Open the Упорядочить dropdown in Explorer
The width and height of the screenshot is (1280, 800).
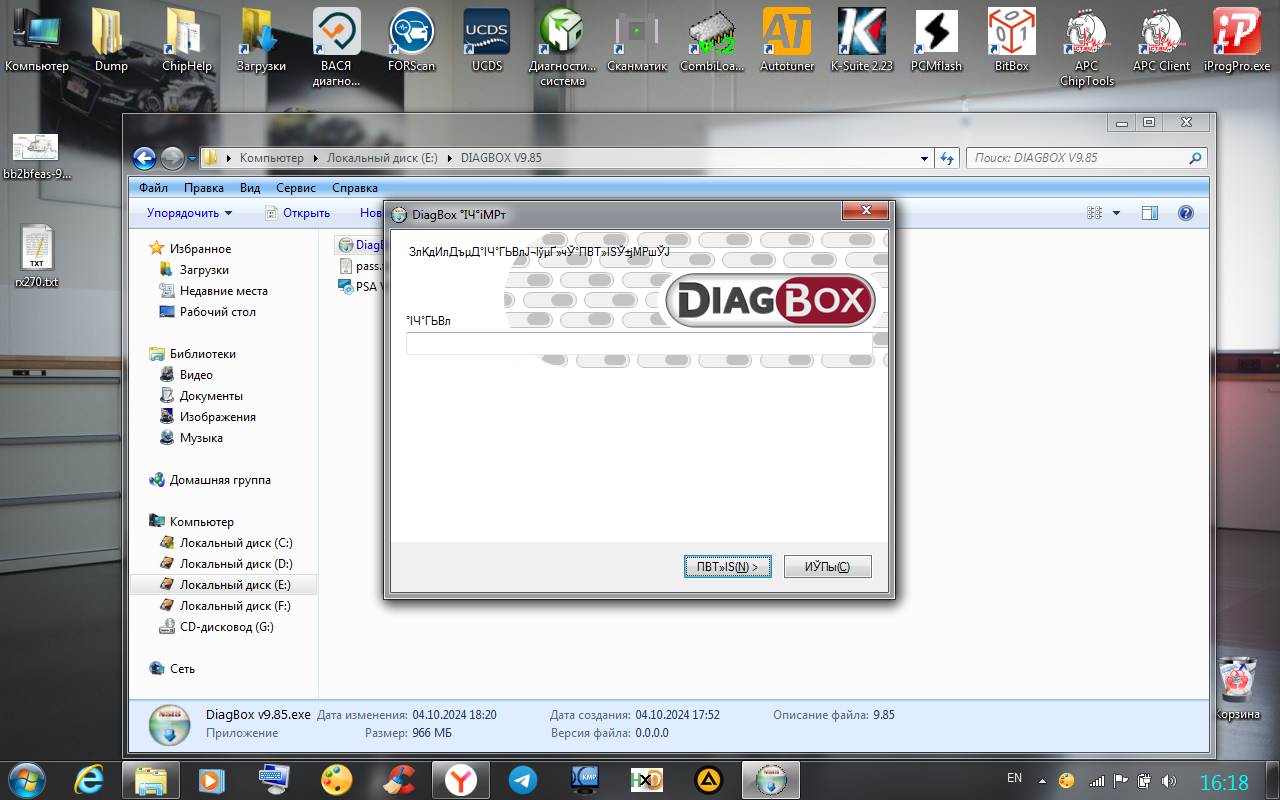point(189,213)
